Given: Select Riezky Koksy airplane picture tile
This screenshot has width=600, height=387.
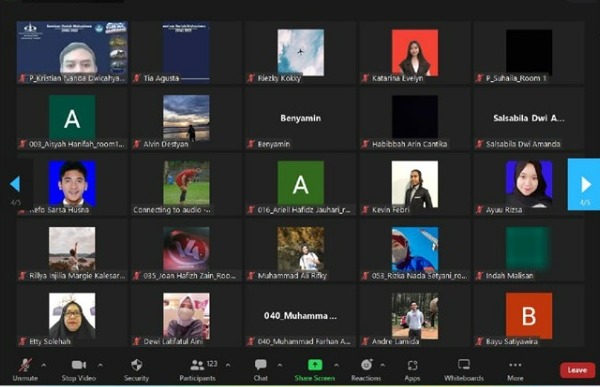Looking at the screenshot, I should coord(300,52).
